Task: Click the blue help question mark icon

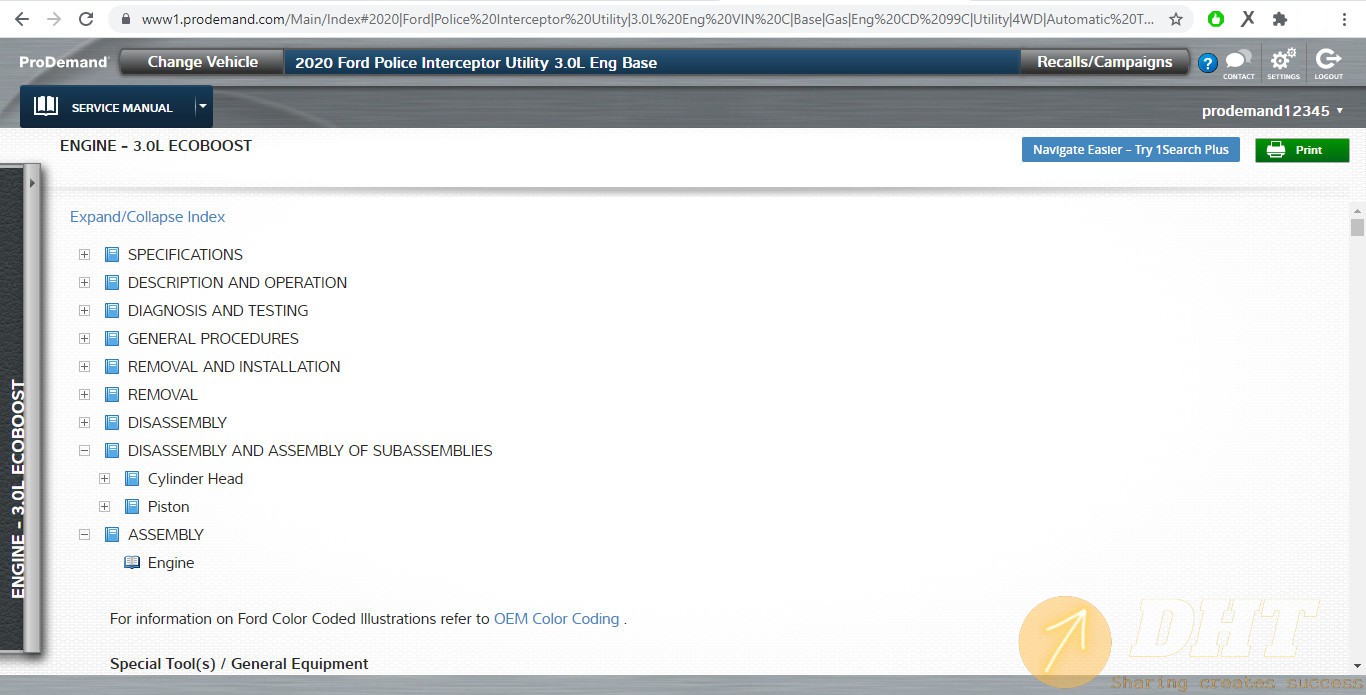Action: pyautogui.click(x=1207, y=63)
